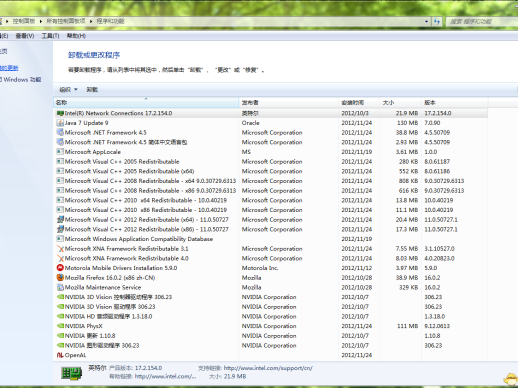Click the 英特尔 publisher cell in Intel row
This screenshot has width=518, height=388.
click(250, 113)
